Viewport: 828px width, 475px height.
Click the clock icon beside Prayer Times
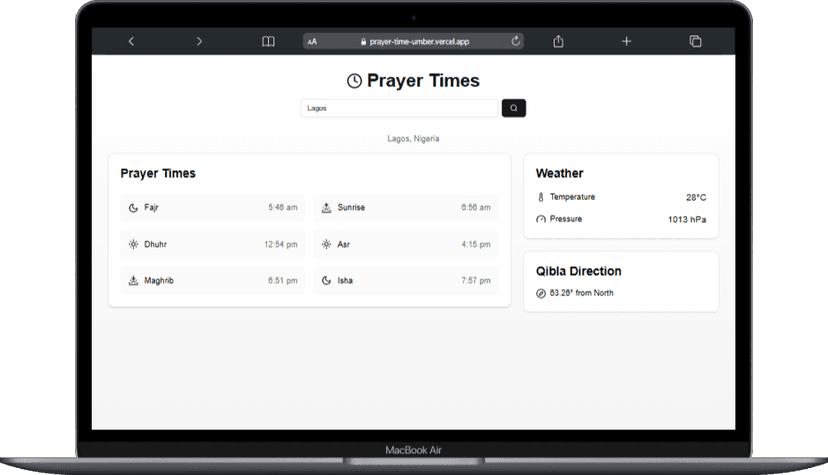click(354, 81)
